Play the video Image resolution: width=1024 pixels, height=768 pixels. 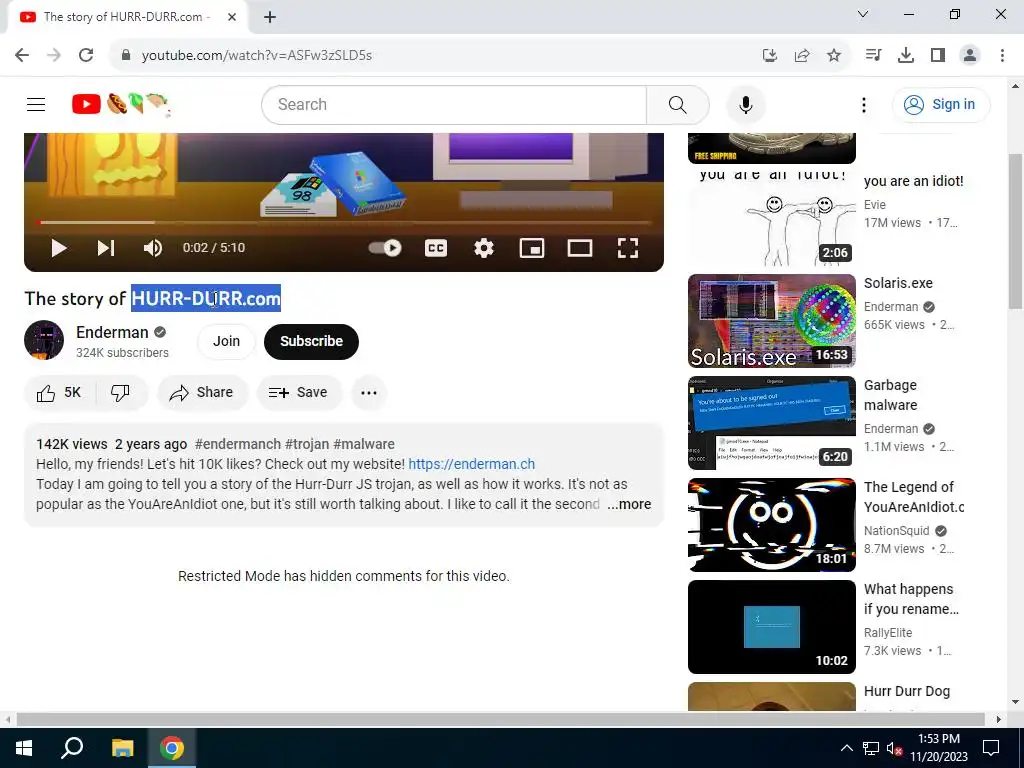pos(59,248)
